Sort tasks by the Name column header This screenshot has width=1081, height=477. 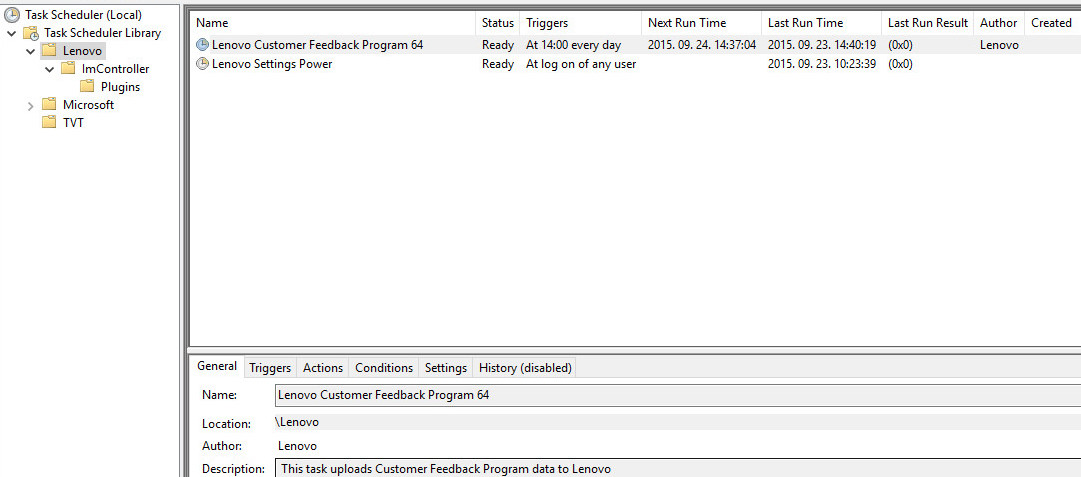[332, 23]
